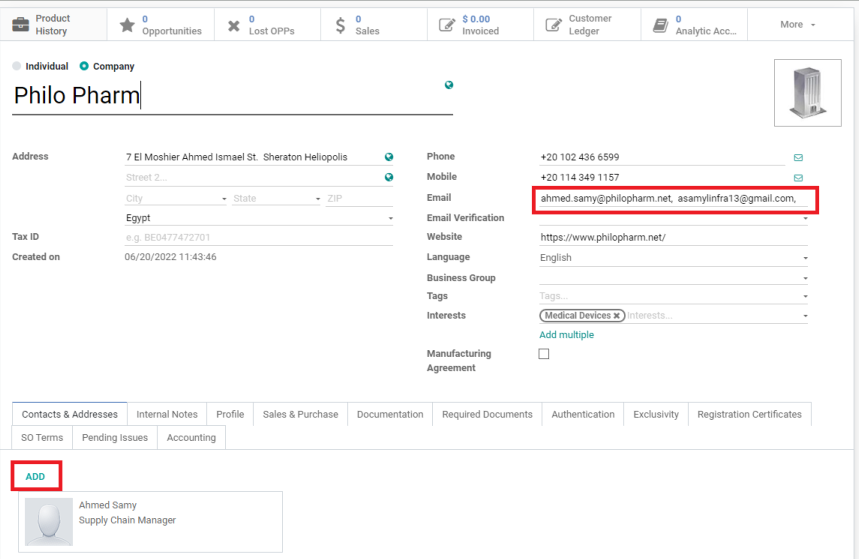Click globe icon beside Street 2 field
The width and height of the screenshot is (859, 559).
point(389,177)
